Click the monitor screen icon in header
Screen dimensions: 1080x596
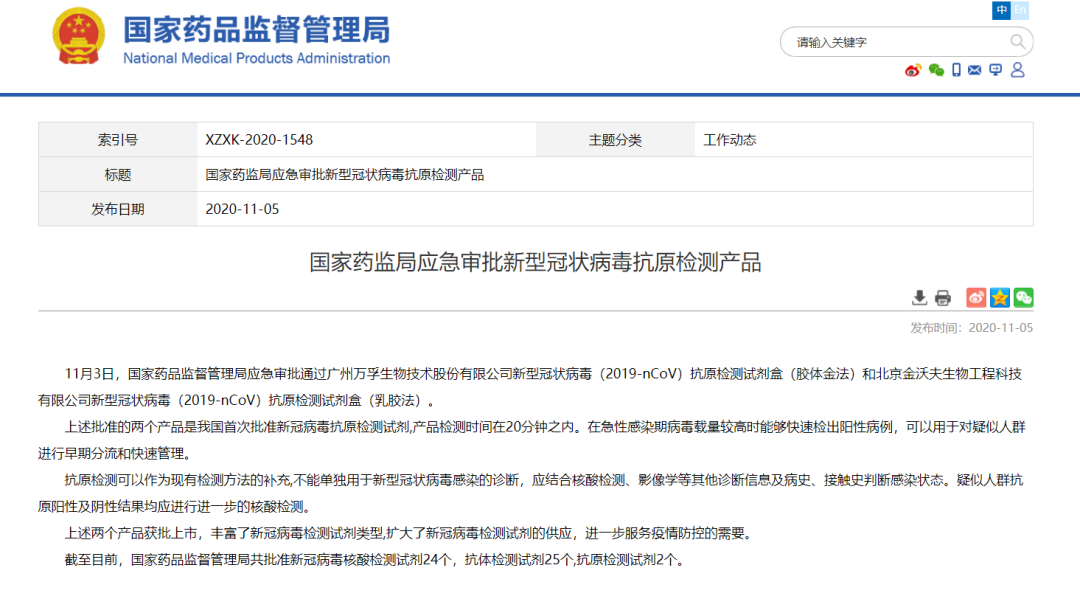coord(995,70)
